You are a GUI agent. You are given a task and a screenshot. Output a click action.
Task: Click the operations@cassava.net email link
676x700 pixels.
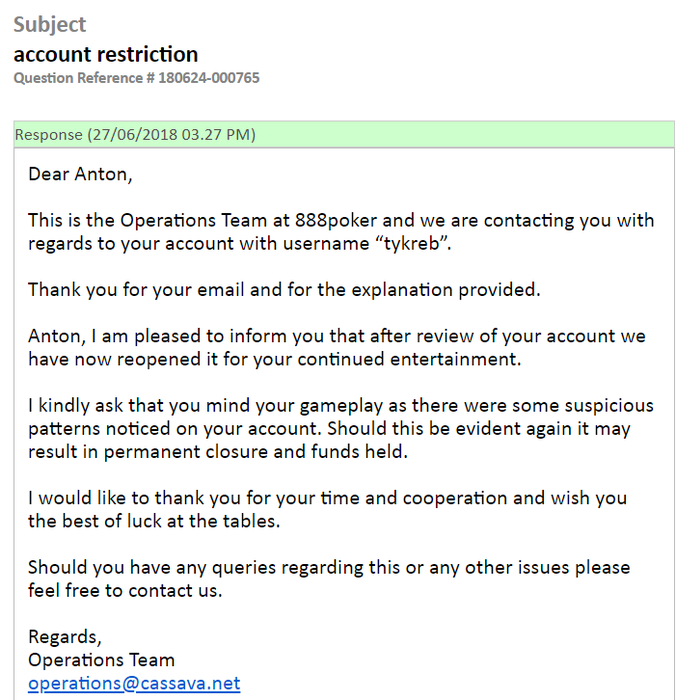point(134,684)
